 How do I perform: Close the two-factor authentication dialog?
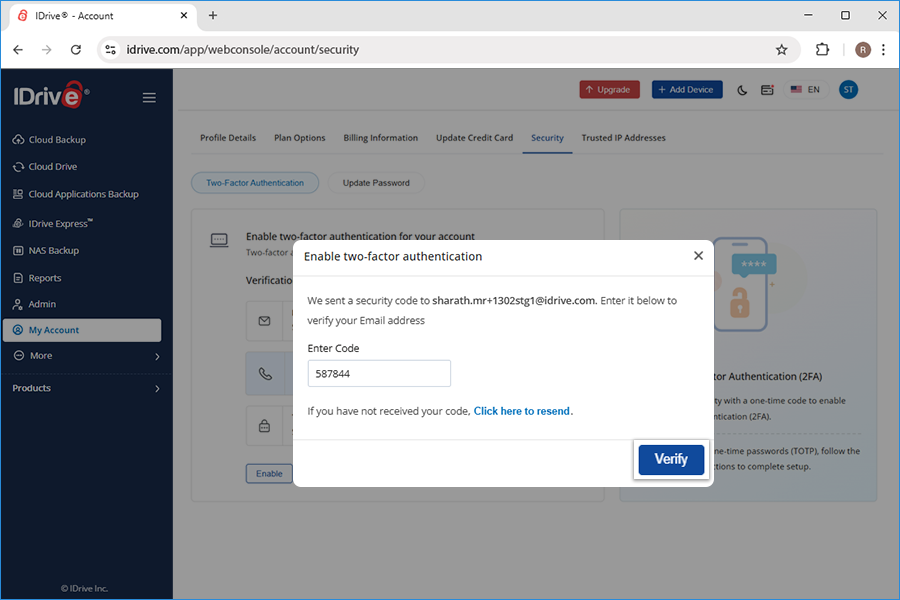[x=698, y=256]
